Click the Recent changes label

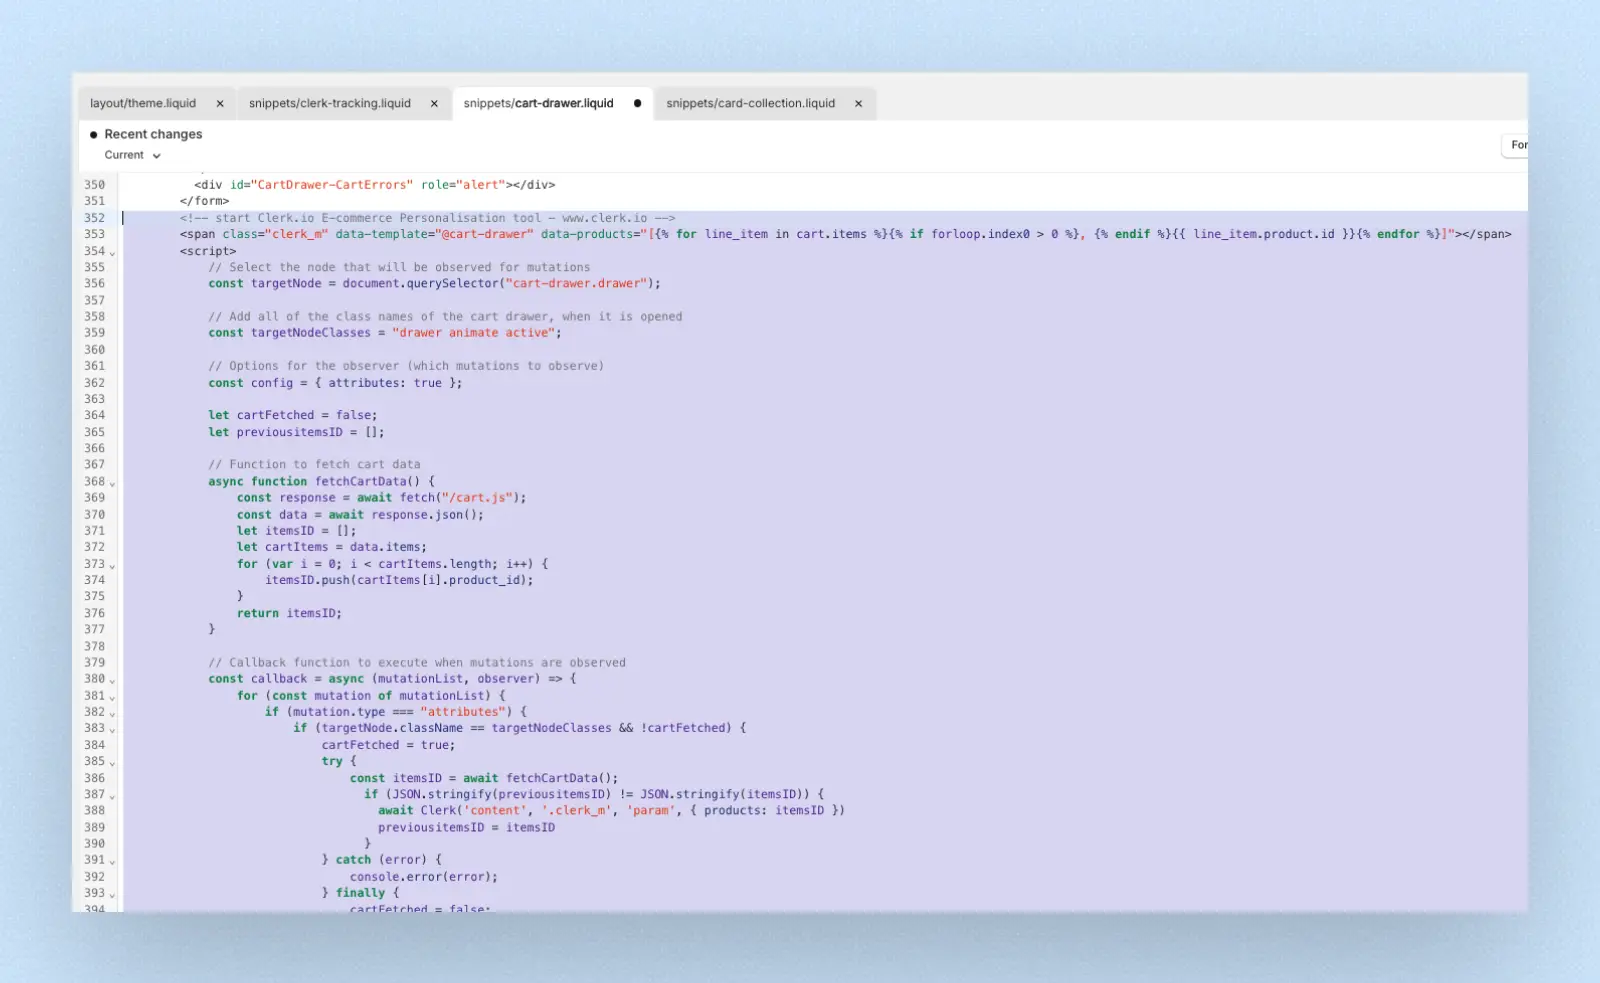pos(153,135)
